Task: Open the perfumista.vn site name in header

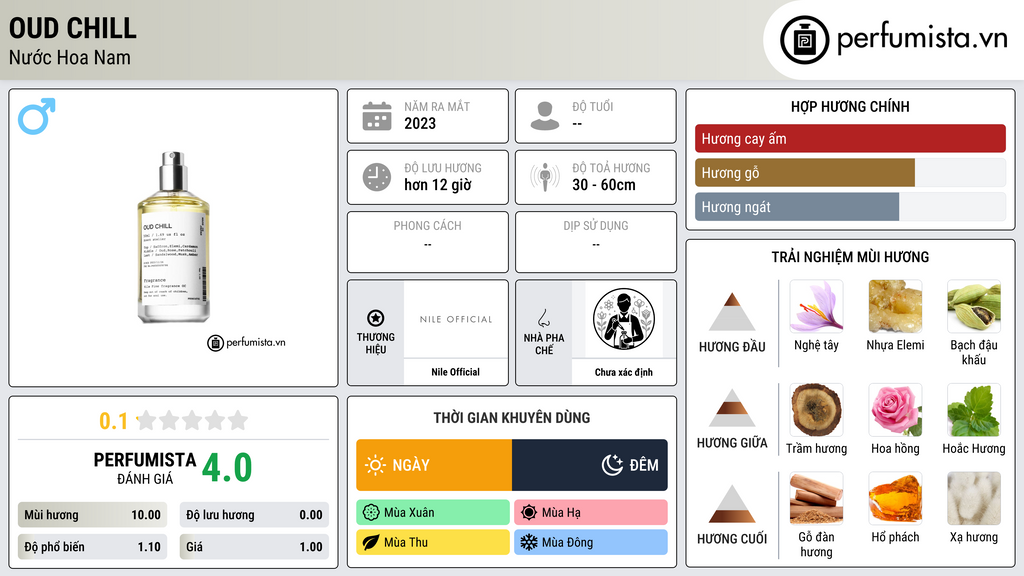Action: click(x=922, y=39)
